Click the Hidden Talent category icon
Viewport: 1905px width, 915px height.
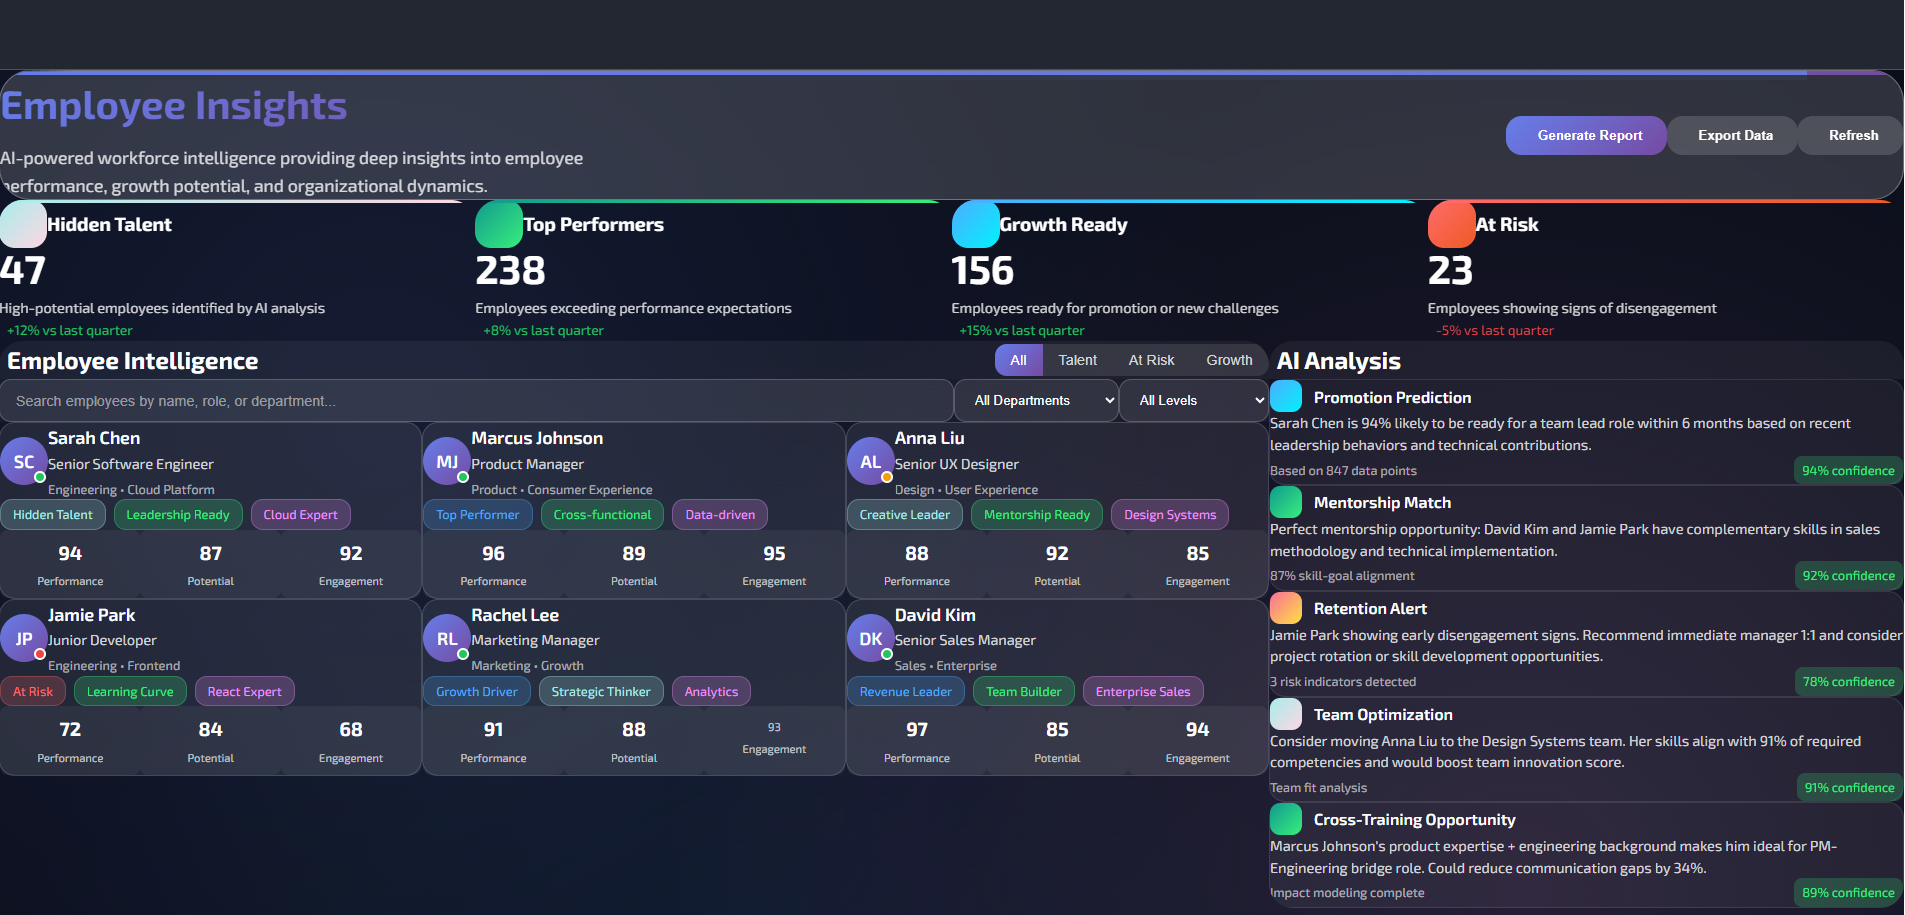click(x=22, y=224)
